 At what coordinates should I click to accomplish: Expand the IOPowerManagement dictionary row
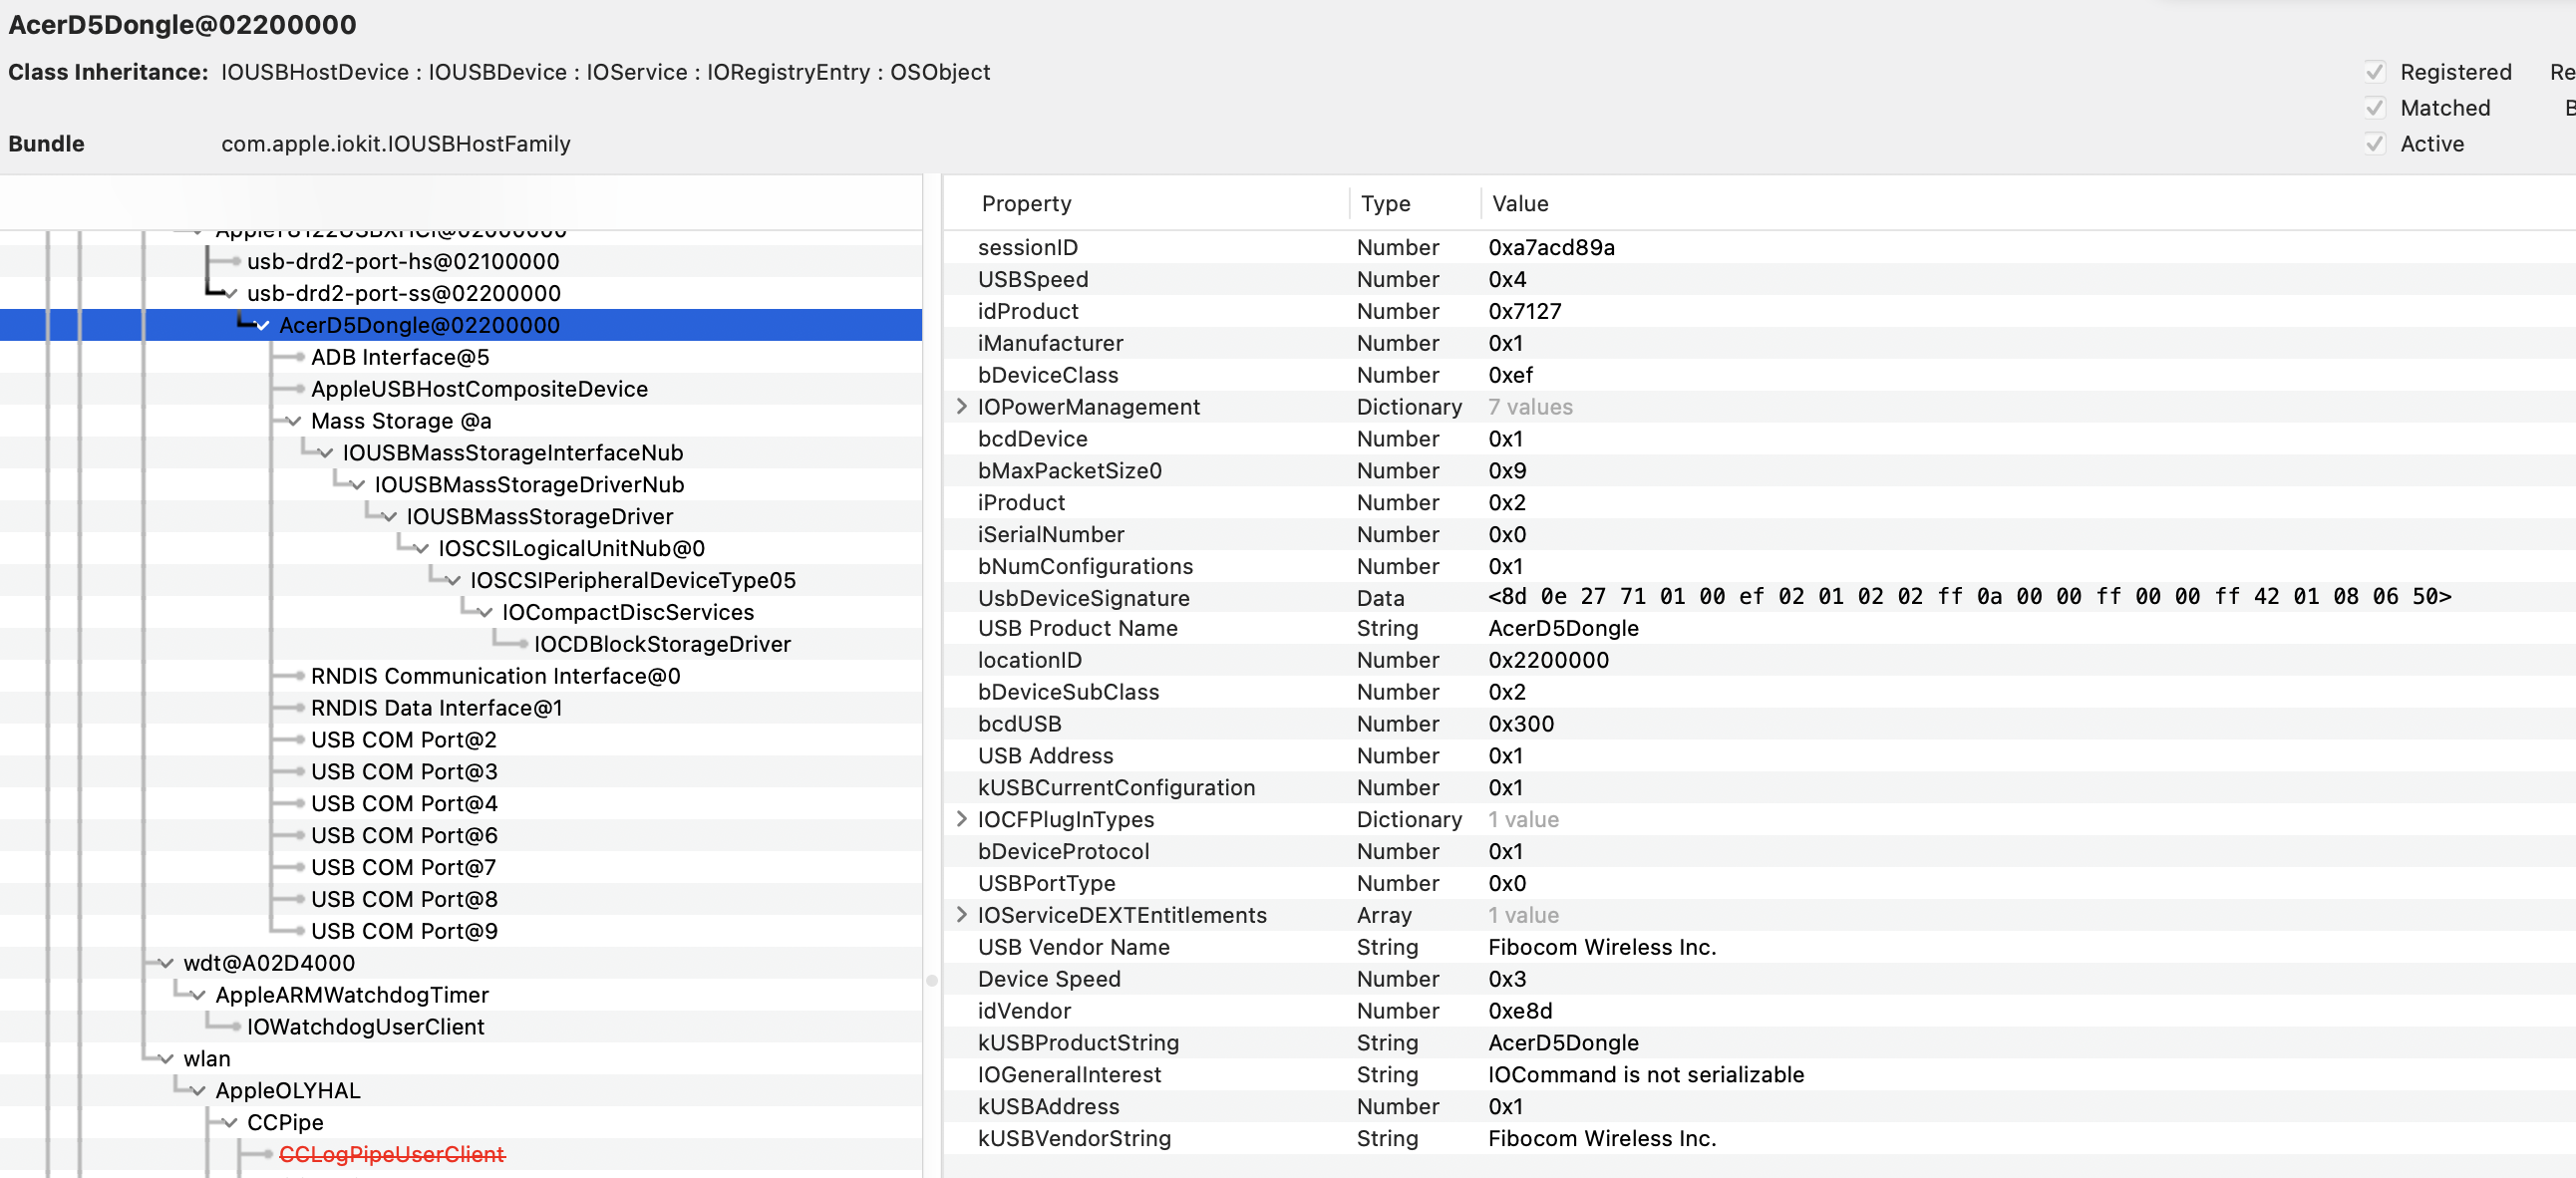click(x=961, y=406)
